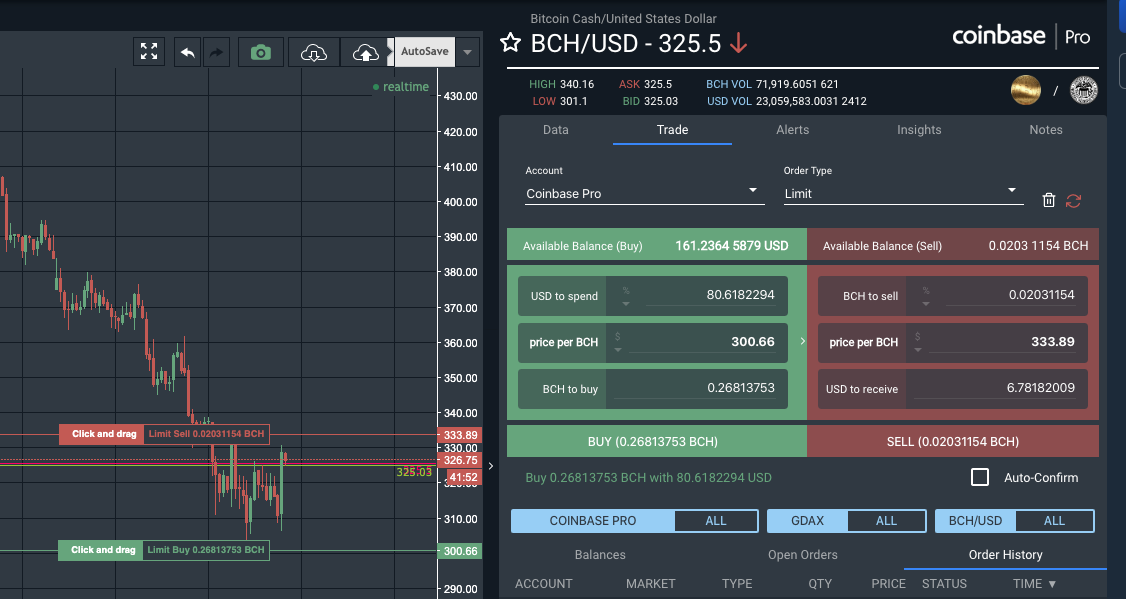Select the GDAX filter button

[x=807, y=521]
